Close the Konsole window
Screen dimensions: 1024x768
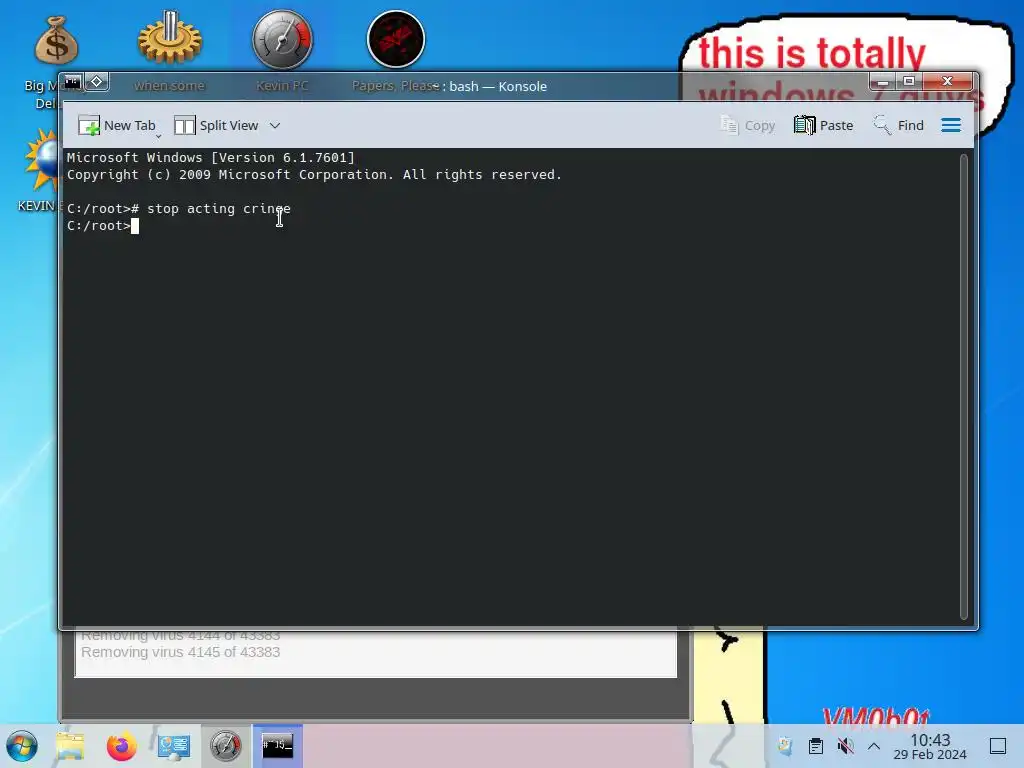[948, 82]
